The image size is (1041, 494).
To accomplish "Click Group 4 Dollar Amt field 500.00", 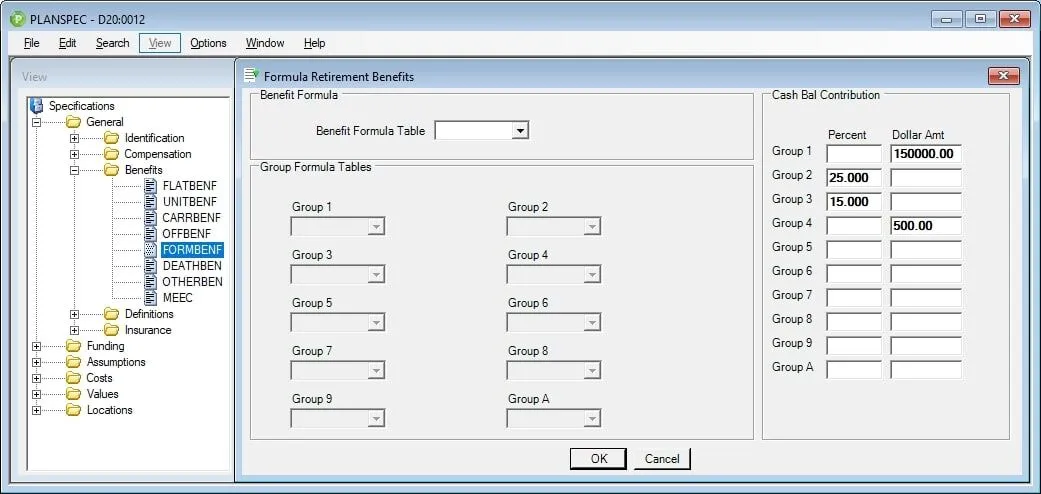I will [x=925, y=226].
